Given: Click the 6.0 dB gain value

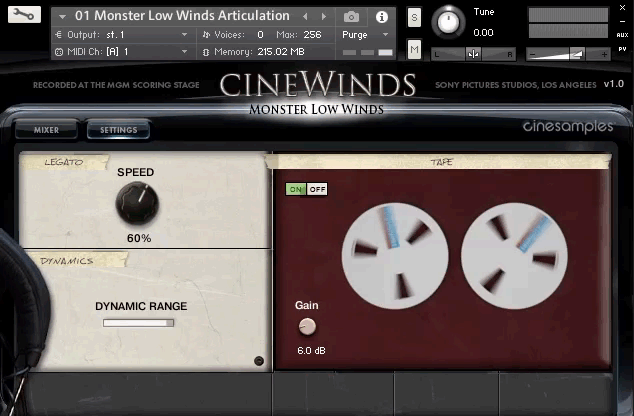Looking at the screenshot, I should pyautogui.click(x=311, y=351).
